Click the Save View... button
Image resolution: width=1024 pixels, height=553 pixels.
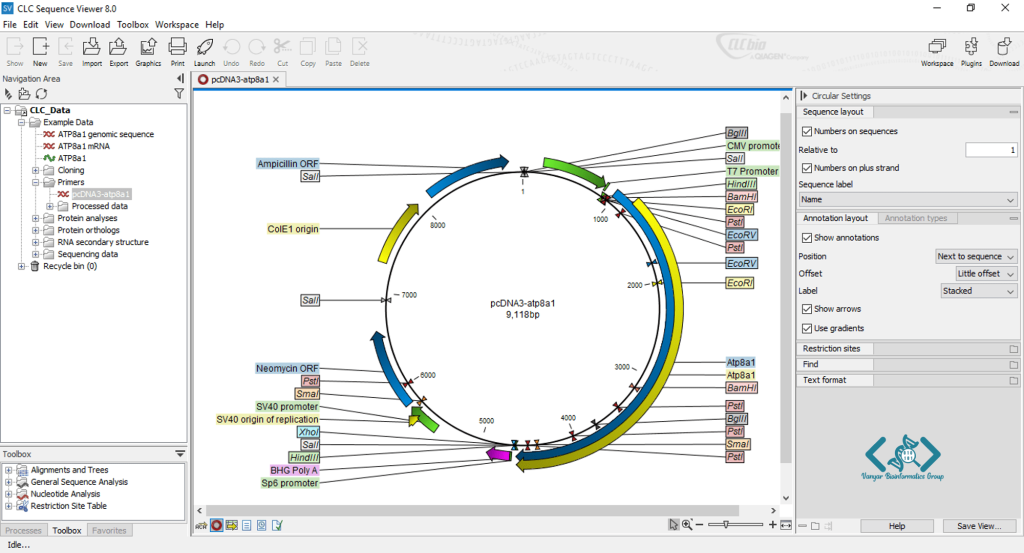pos(979,526)
